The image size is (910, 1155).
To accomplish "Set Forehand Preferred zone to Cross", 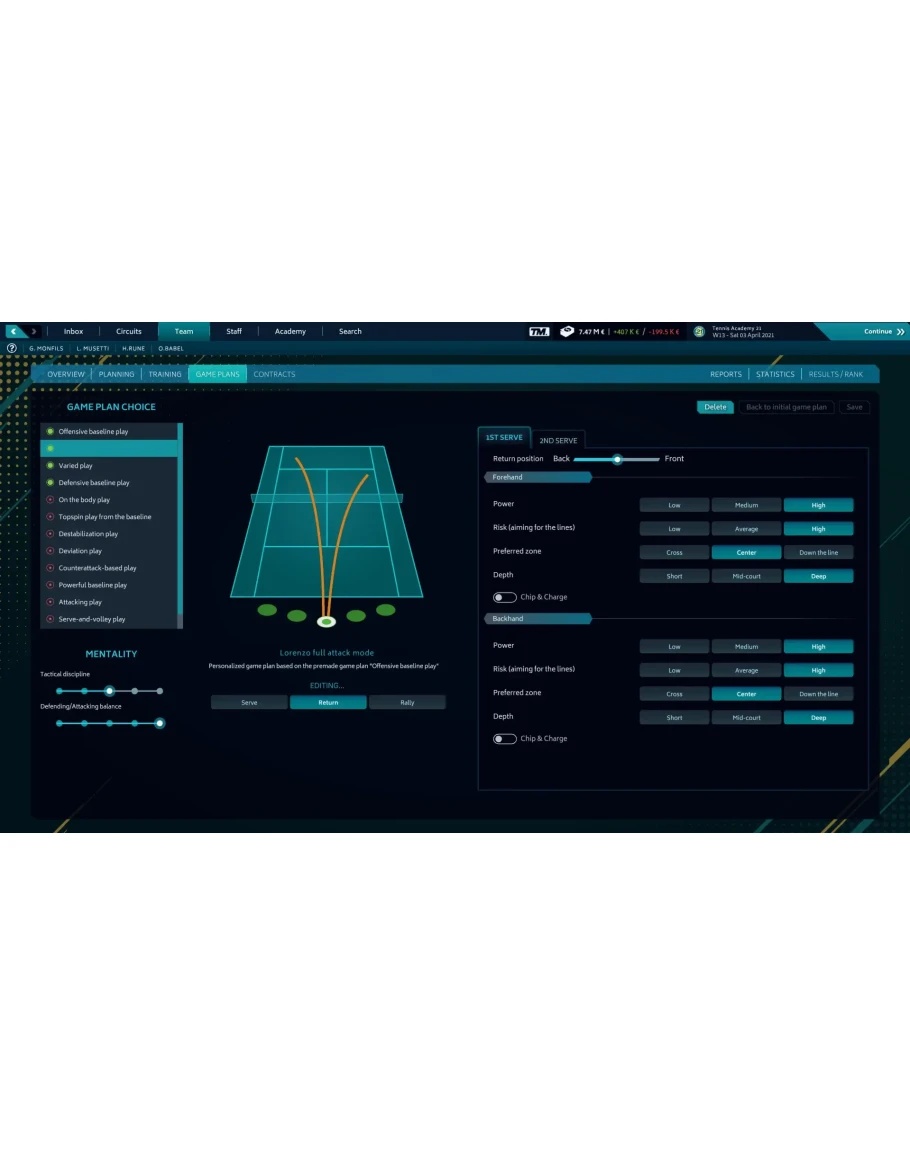I will pyautogui.click(x=674, y=552).
